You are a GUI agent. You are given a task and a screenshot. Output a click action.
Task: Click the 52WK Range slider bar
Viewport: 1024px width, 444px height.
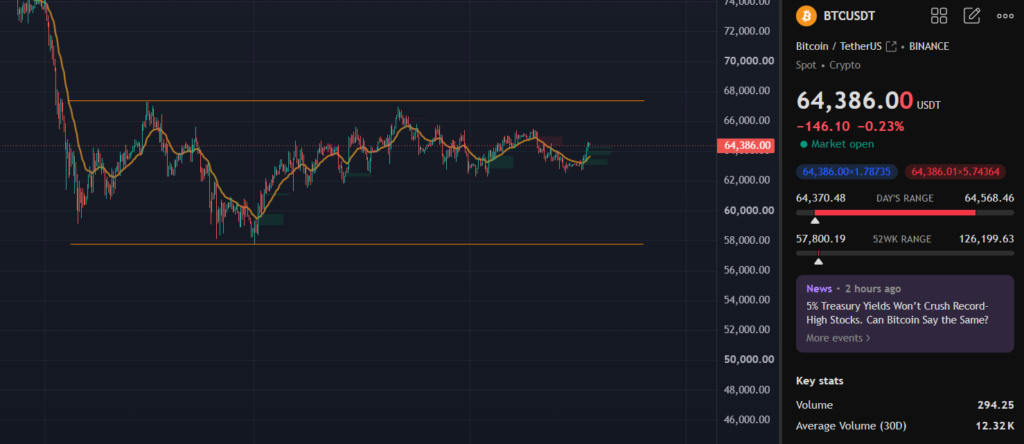(x=905, y=253)
